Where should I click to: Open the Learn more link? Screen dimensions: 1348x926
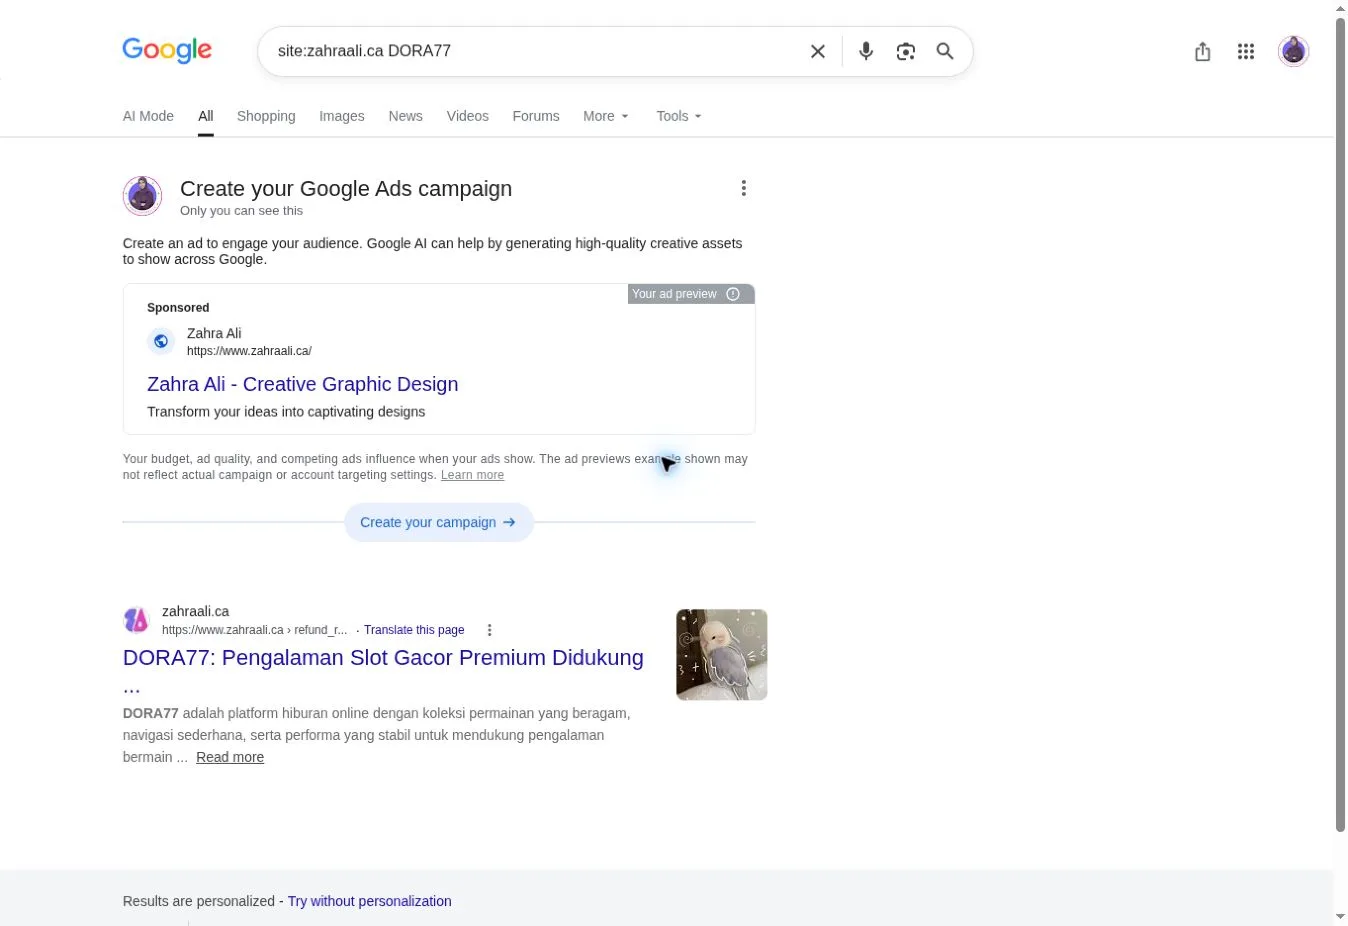click(472, 475)
